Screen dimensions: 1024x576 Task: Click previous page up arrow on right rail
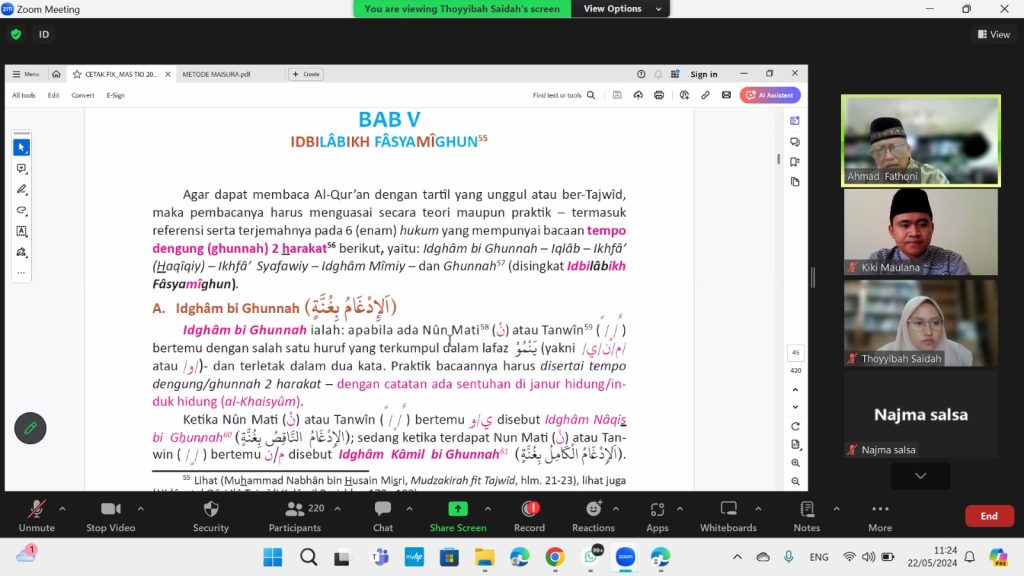pyautogui.click(x=795, y=390)
